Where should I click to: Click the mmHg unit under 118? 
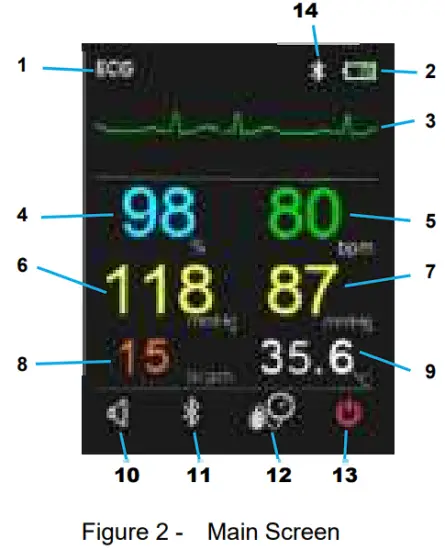click(x=214, y=322)
